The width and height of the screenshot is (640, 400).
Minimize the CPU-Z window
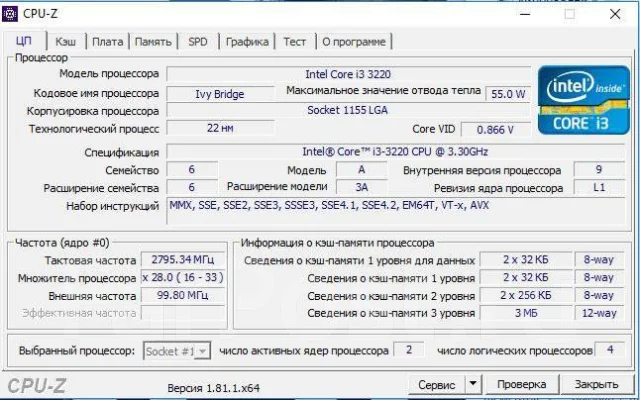[525, 14]
